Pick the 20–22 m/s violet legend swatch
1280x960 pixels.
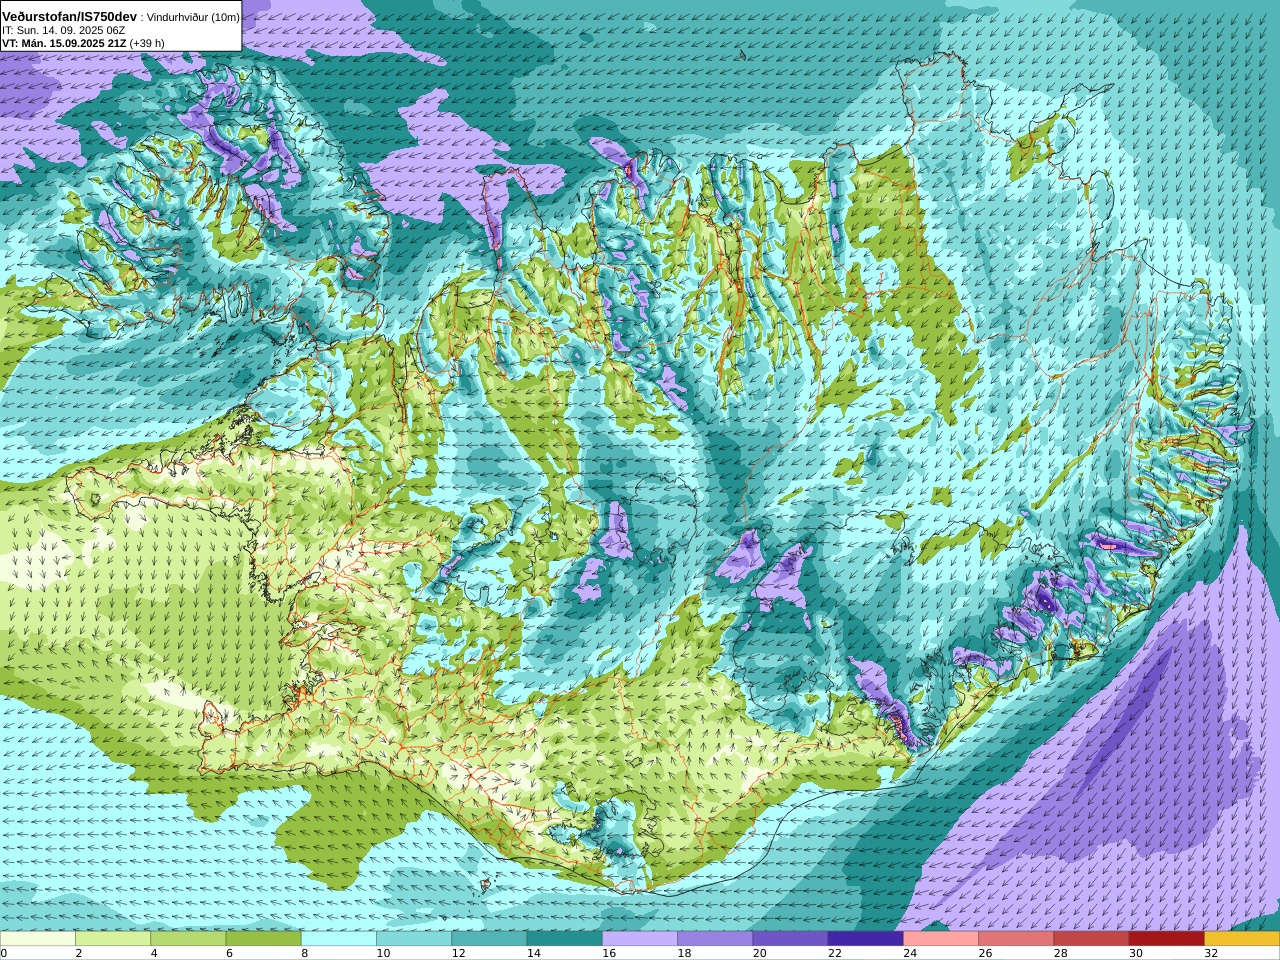point(790,939)
